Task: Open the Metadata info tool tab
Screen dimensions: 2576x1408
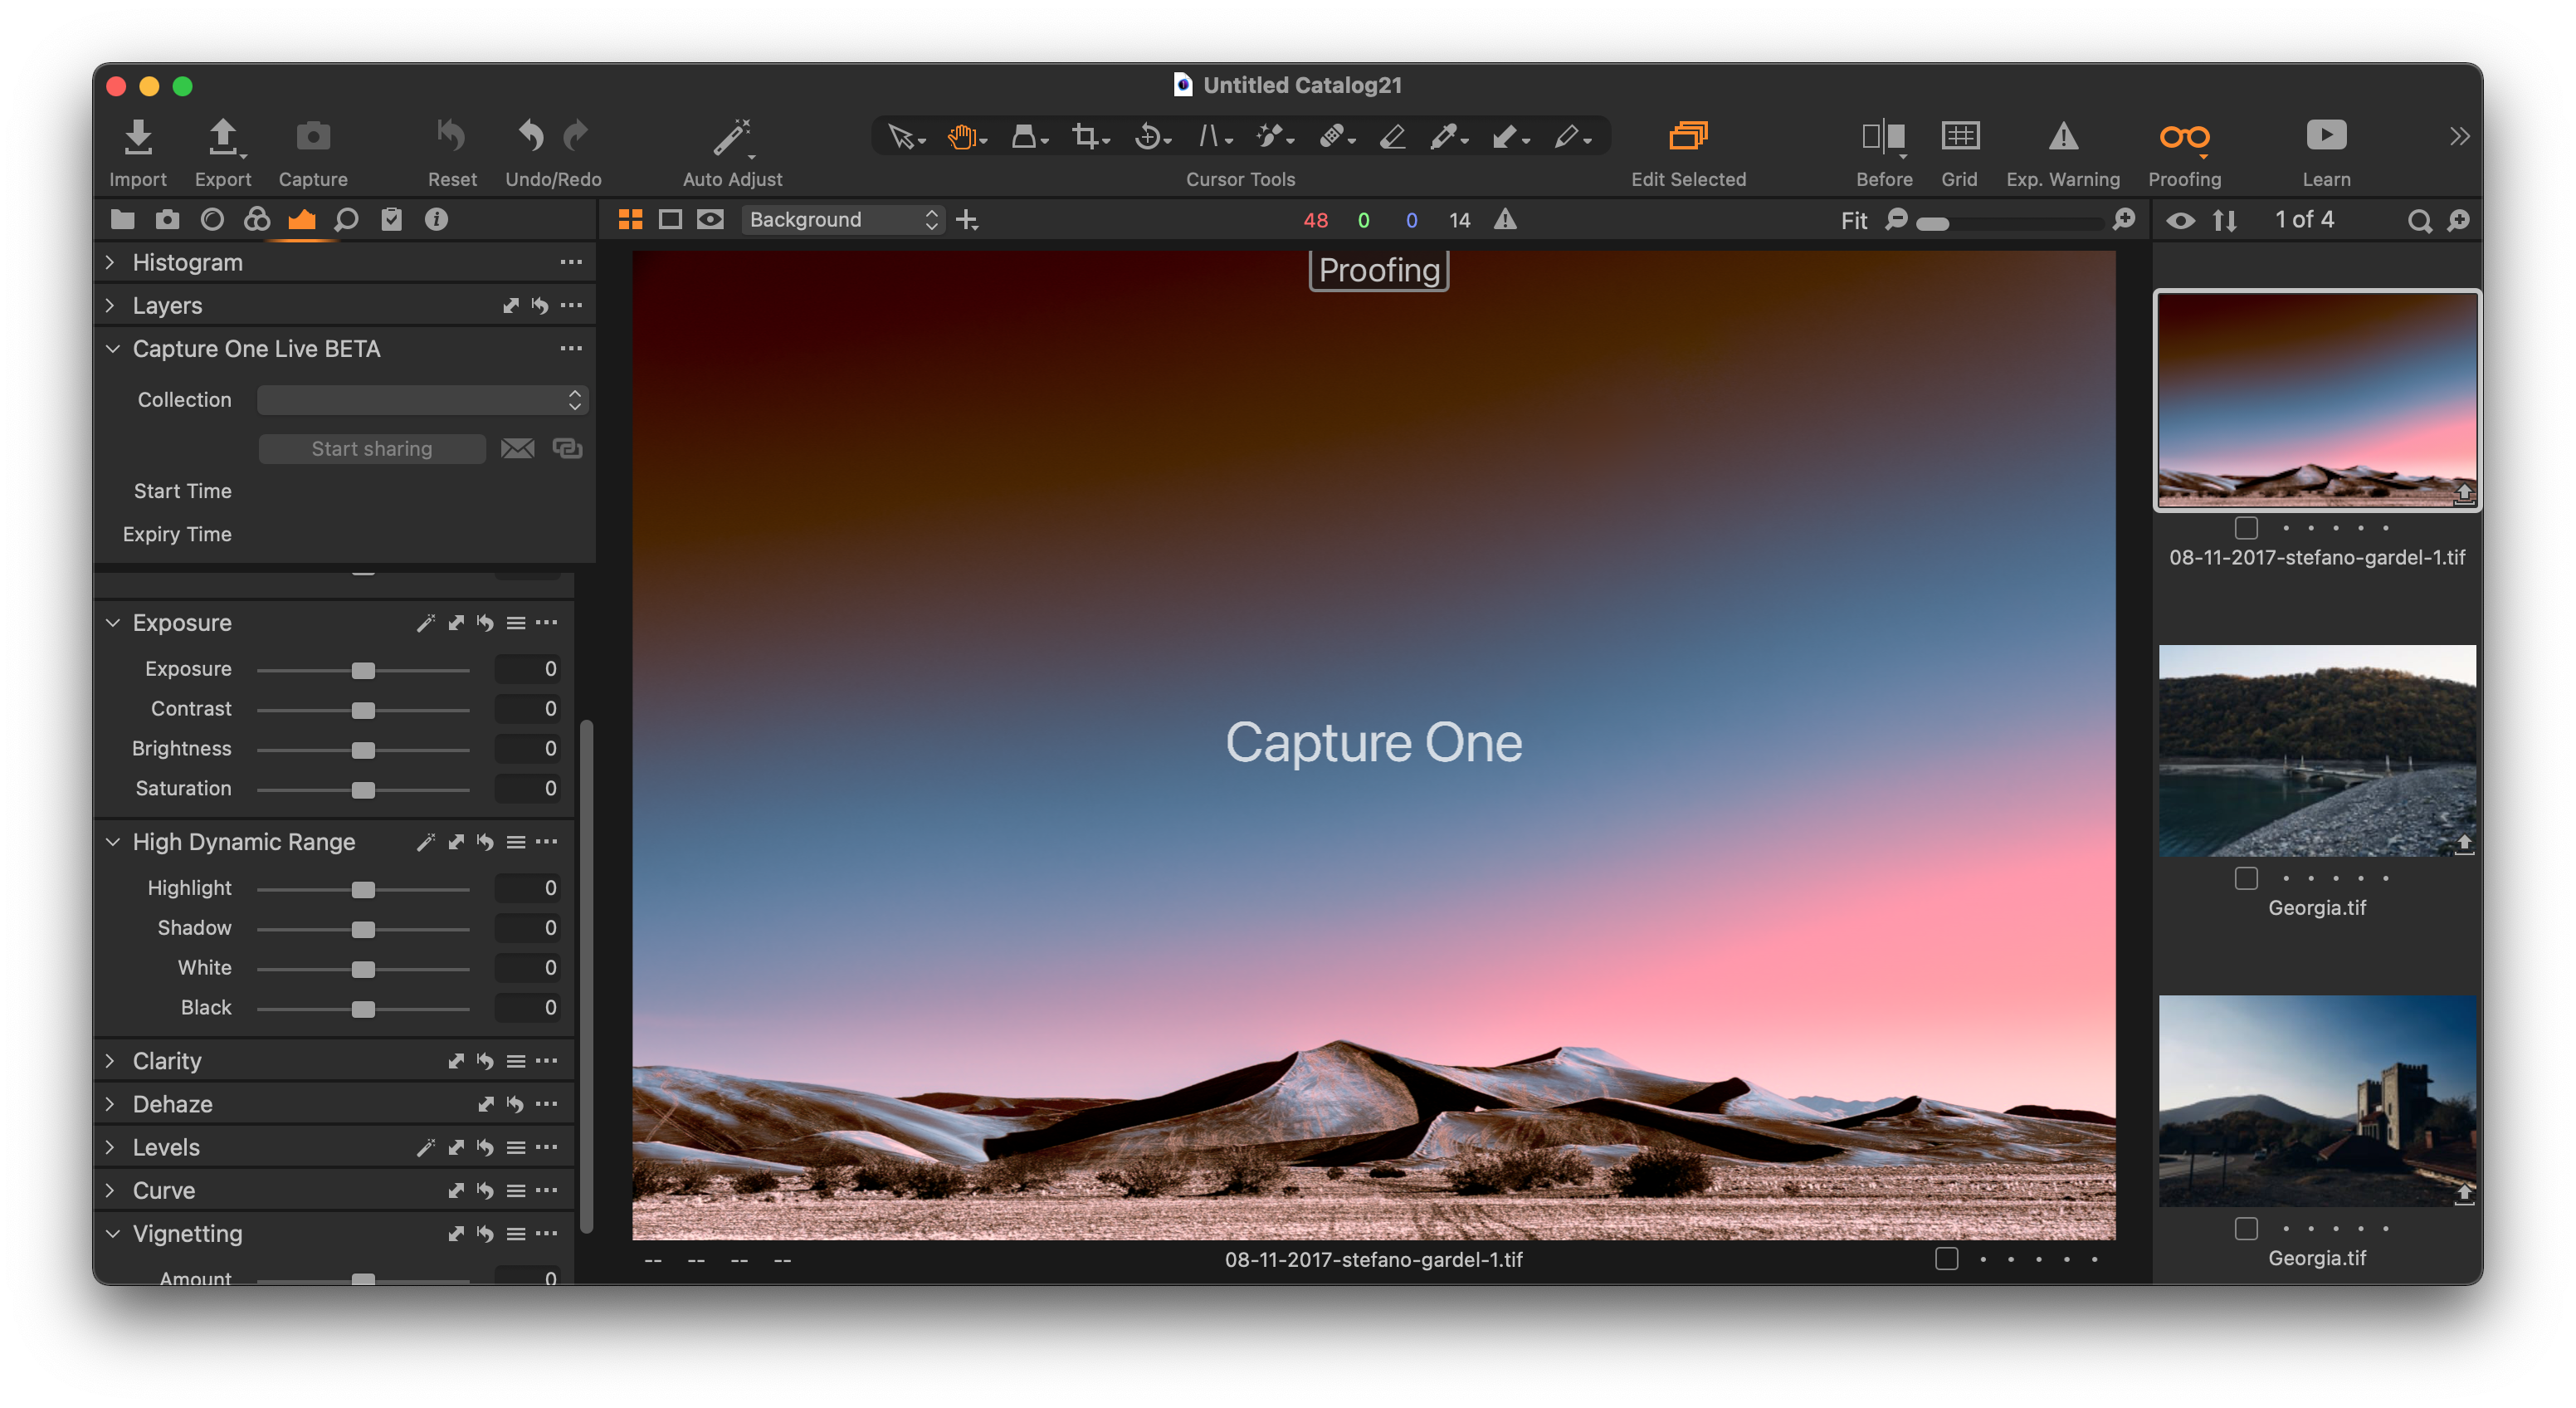Action: pyautogui.click(x=436, y=220)
